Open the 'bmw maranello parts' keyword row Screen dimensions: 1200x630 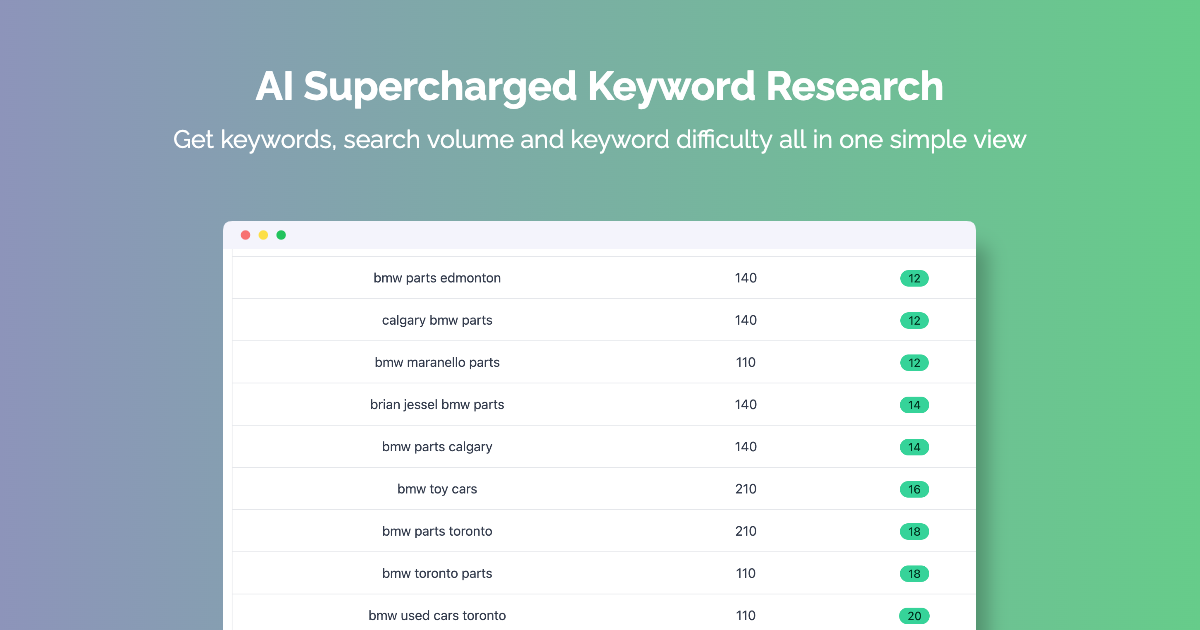(437, 363)
